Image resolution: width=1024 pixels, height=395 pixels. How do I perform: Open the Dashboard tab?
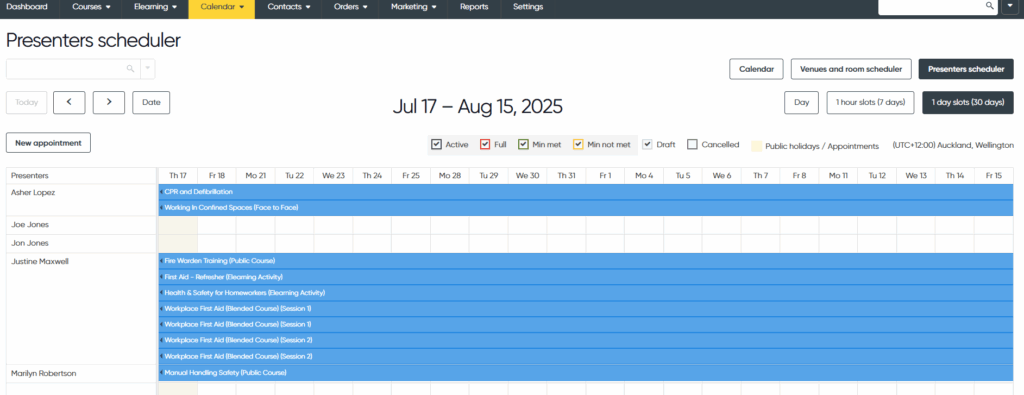27,7
